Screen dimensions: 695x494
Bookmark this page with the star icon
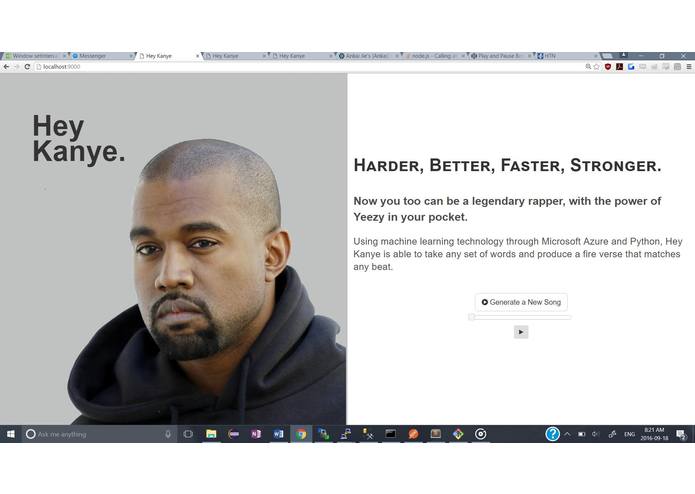coord(596,66)
